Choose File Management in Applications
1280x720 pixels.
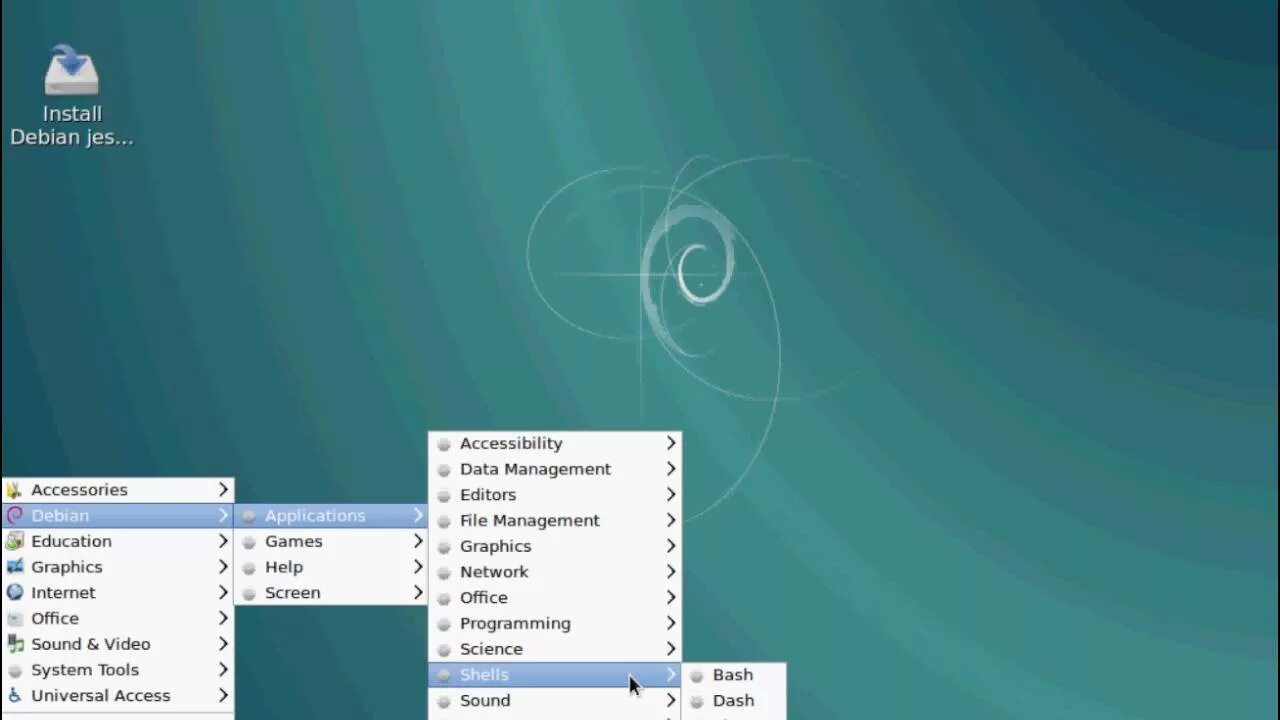coord(555,521)
